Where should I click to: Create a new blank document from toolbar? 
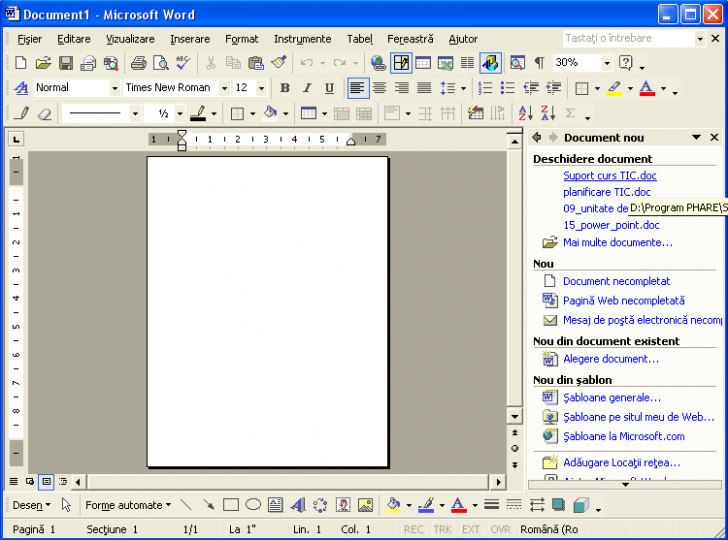tap(20, 63)
